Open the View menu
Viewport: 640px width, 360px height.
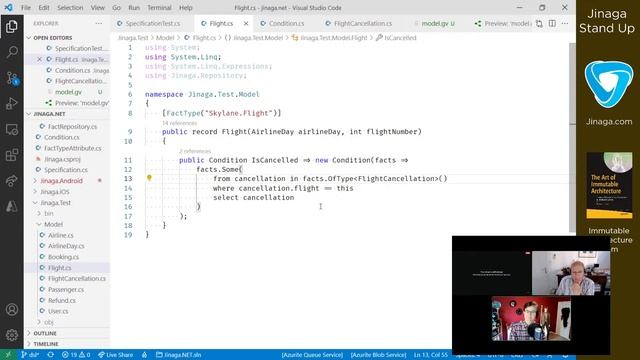98,8
